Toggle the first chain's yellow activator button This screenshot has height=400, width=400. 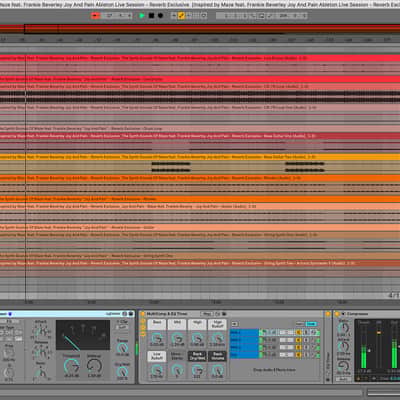298,332
